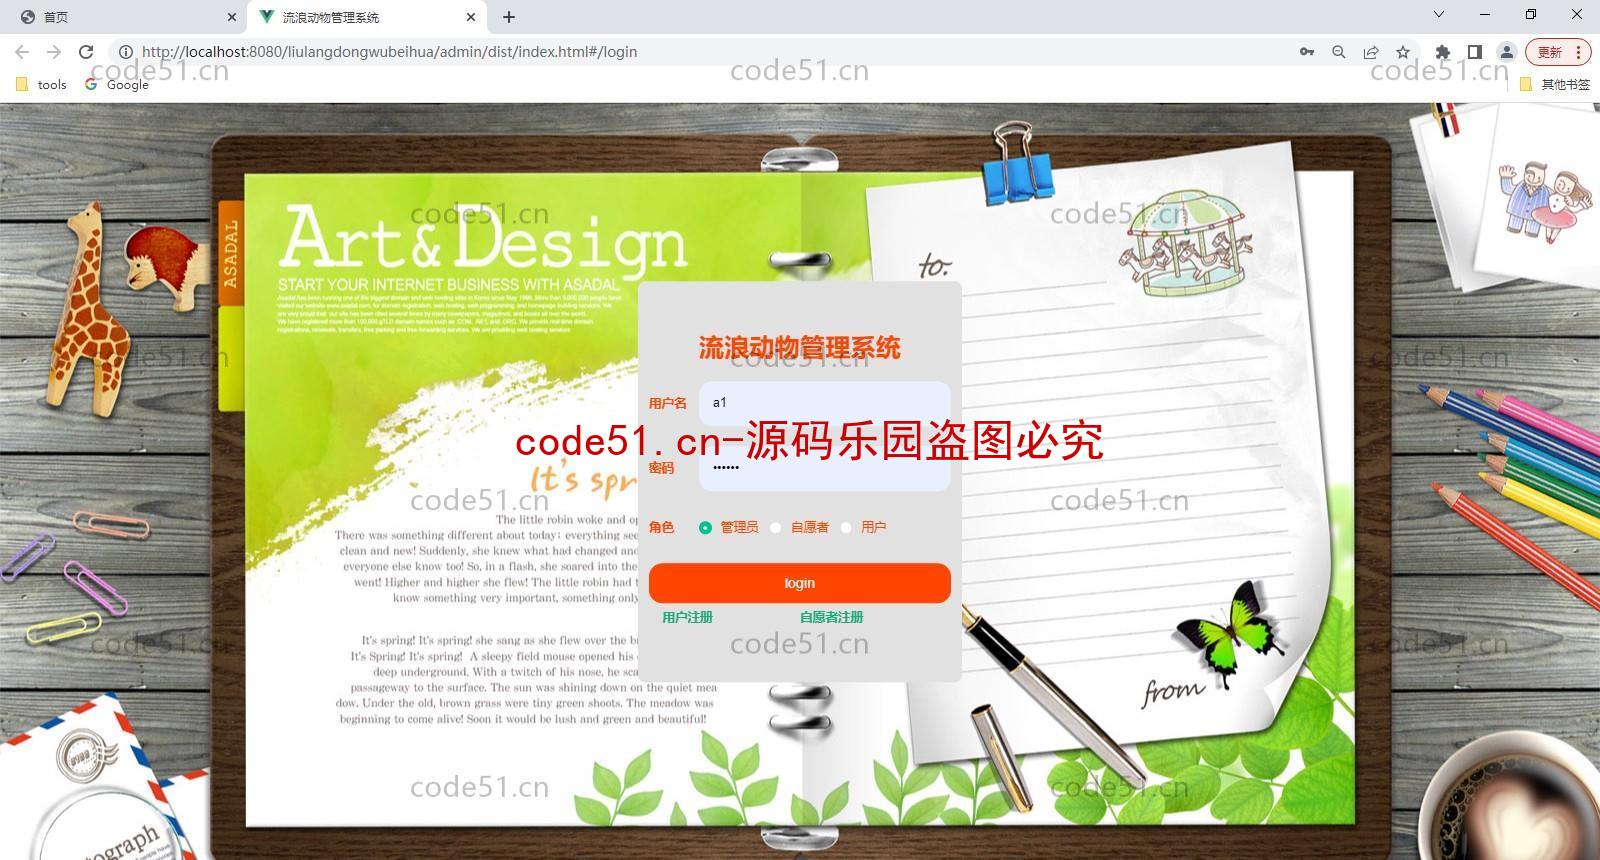Switch to the 流浪动物管理系统 tab

click(x=367, y=17)
